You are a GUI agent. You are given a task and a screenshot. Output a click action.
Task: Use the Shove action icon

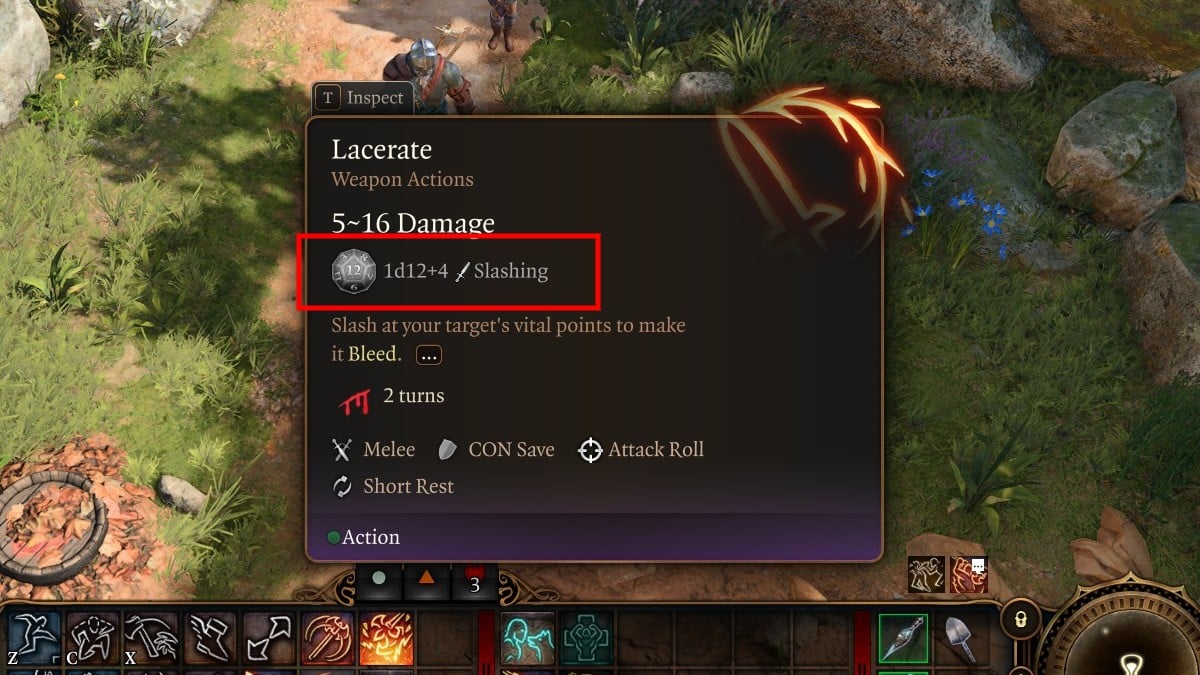point(93,637)
